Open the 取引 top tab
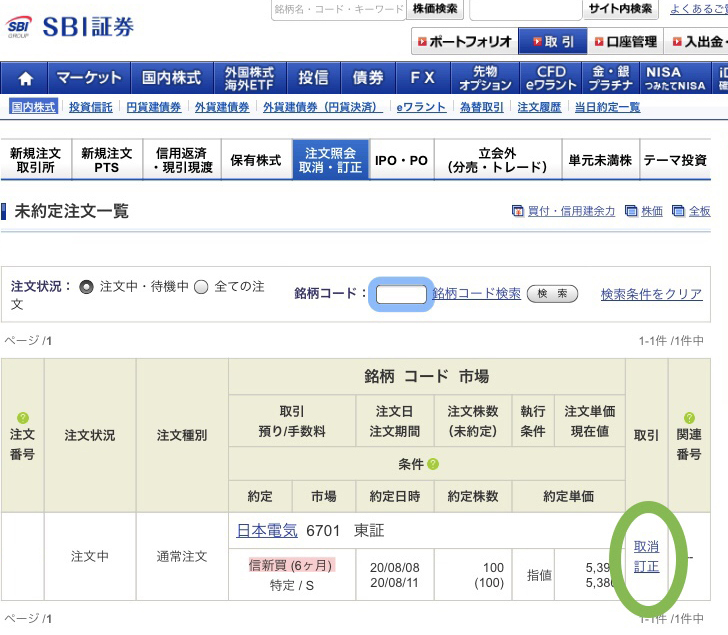Image resolution: width=728 pixels, height=635 pixels. tap(552, 42)
